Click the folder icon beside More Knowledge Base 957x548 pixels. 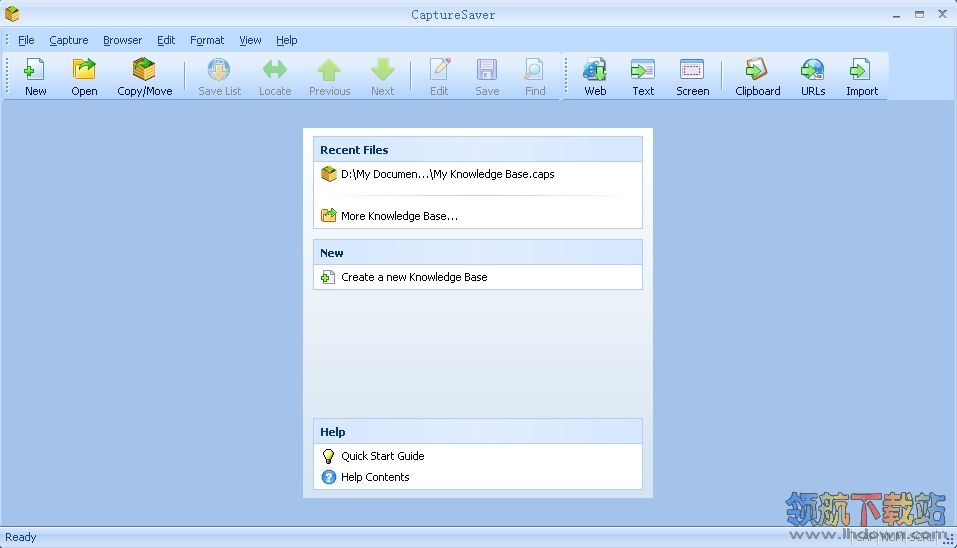click(x=328, y=215)
